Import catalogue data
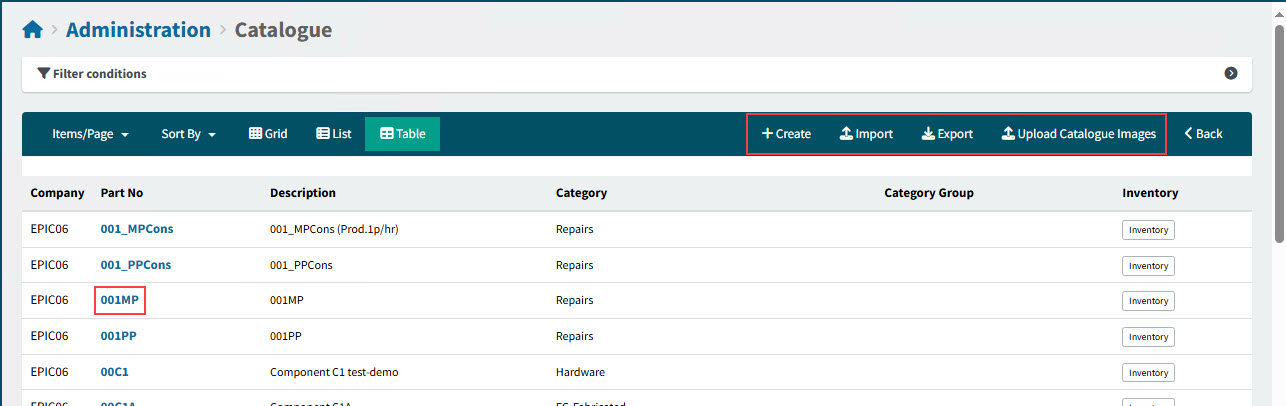The width and height of the screenshot is (1286, 406). [866, 134]
